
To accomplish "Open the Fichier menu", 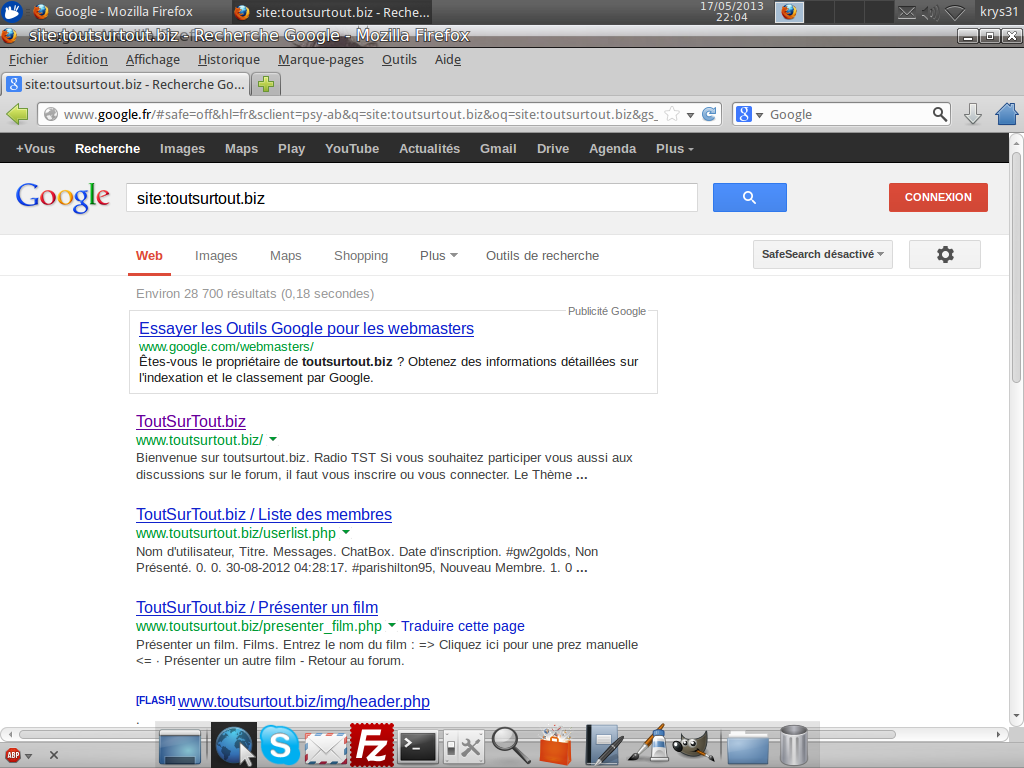I will (x=28, y=59).
